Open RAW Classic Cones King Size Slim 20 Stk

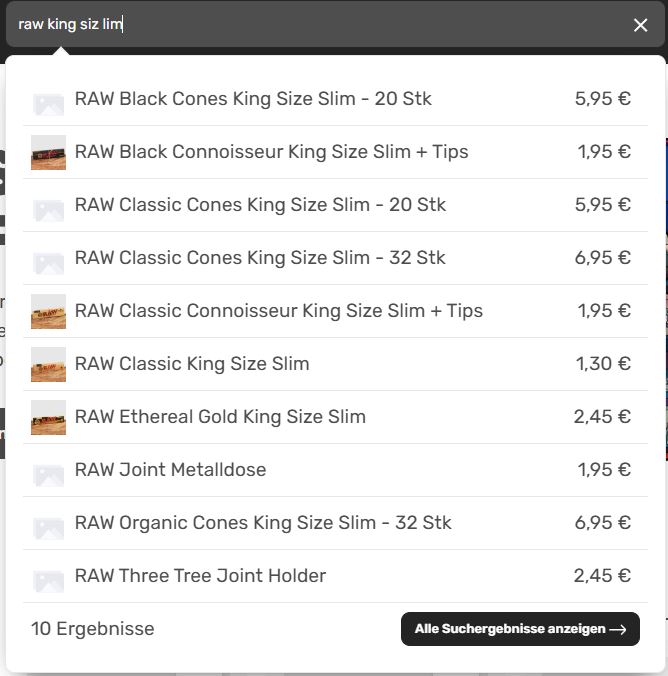pyautogui.click(x=260, y=205)
